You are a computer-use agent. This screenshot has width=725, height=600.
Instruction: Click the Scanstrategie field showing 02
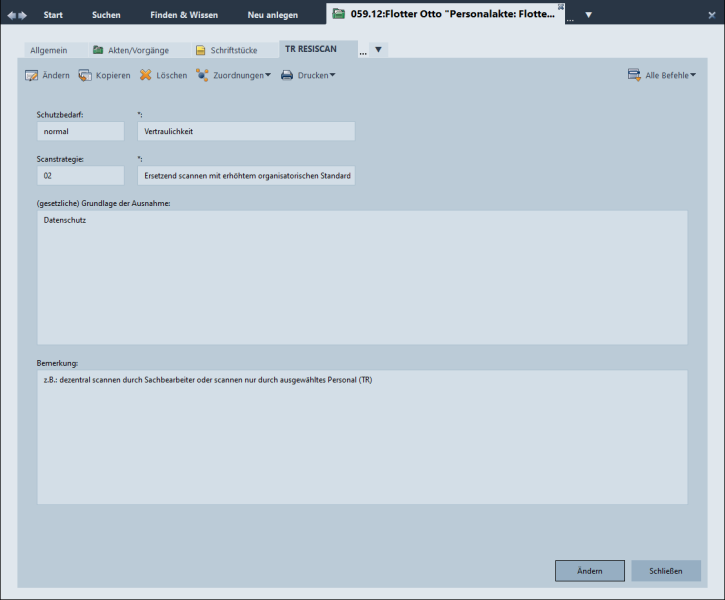coord(80,176)
